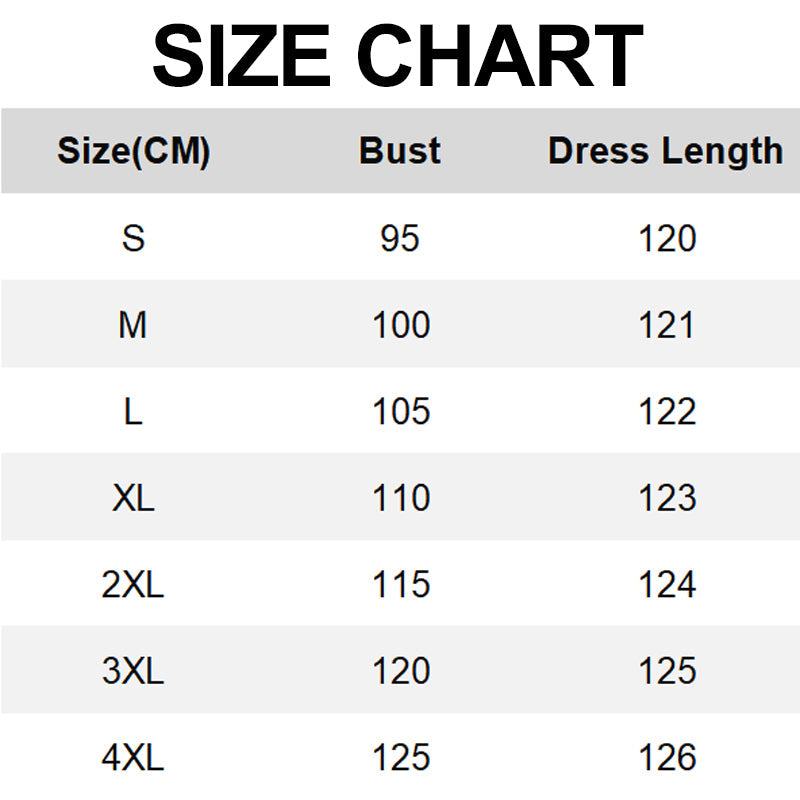Select the dress length value 122
The width and height of the screenshot is (800, 800).
(667, 412)
